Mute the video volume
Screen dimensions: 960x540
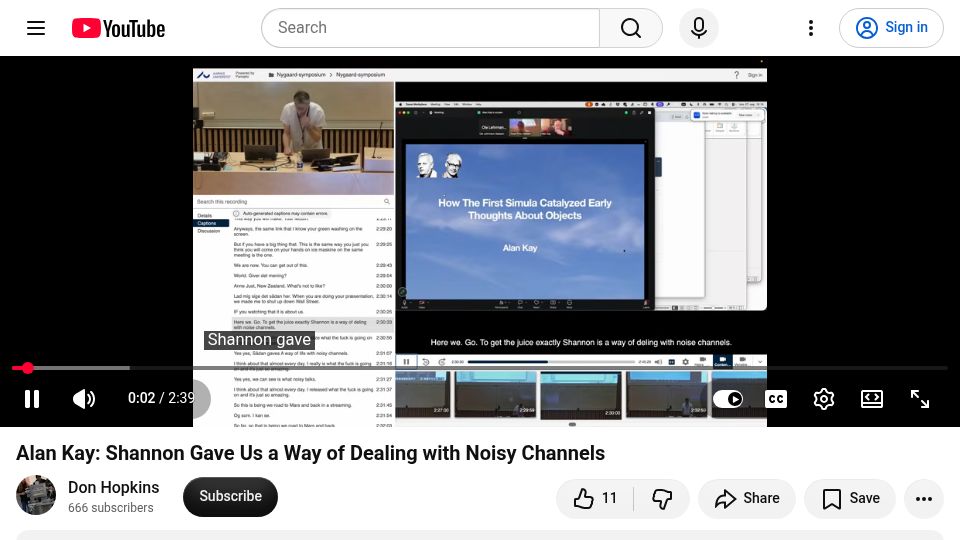pos(84,399)
